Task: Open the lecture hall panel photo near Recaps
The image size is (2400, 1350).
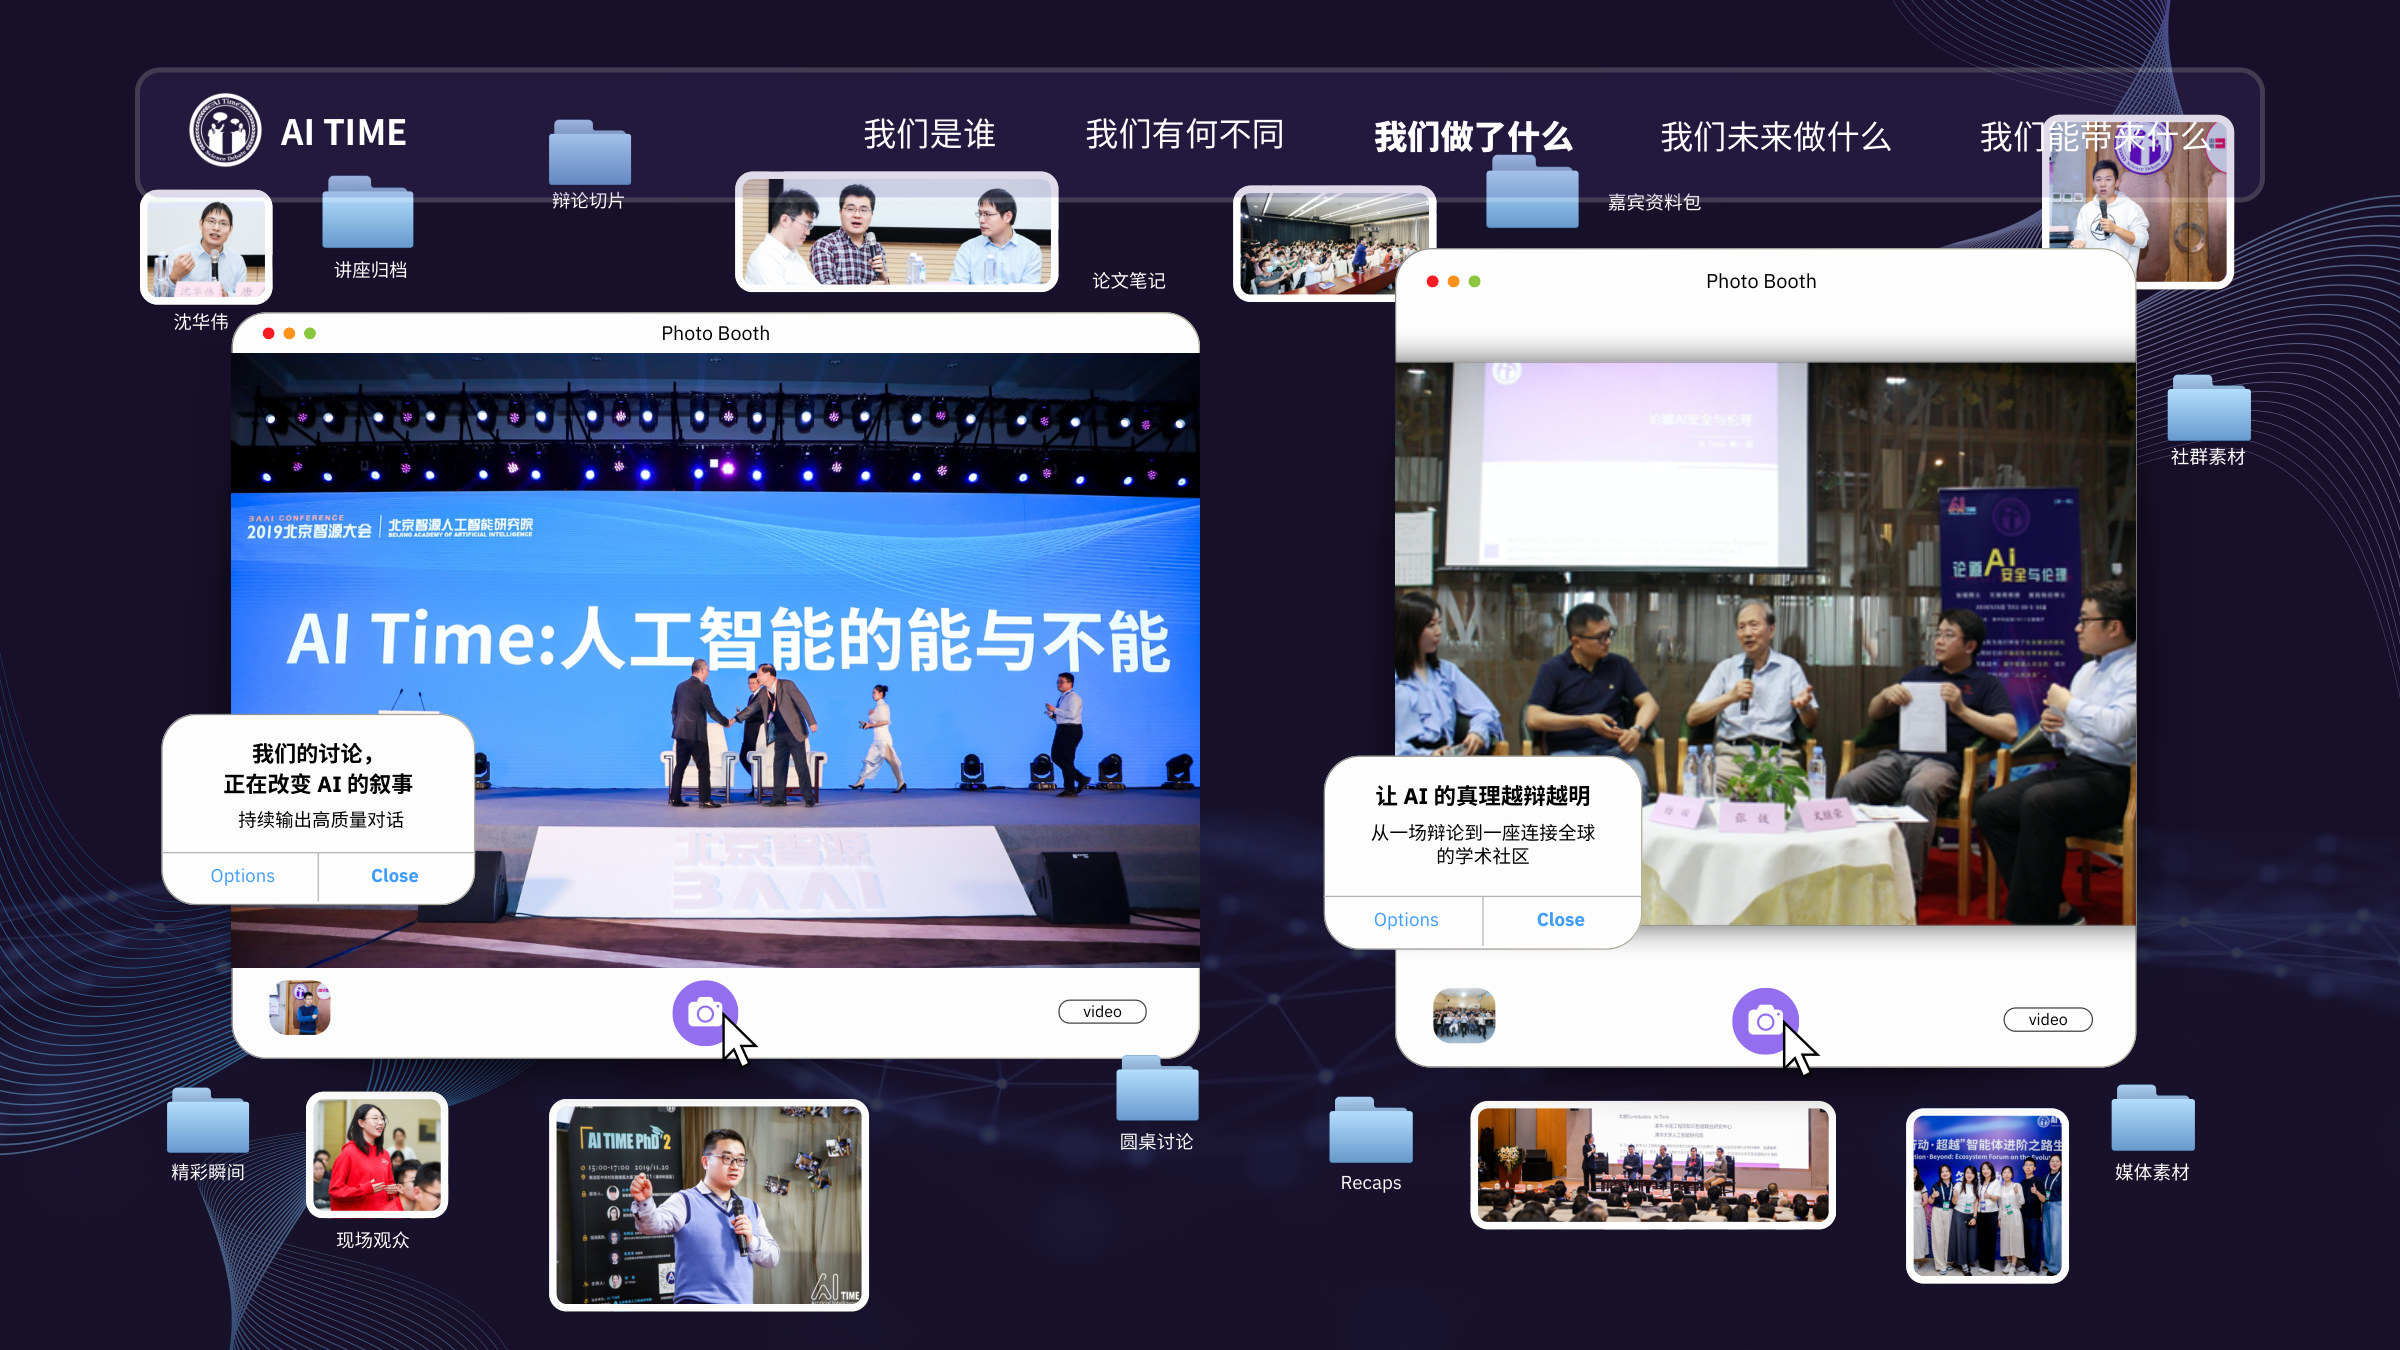Action: coord(1653,1165)
